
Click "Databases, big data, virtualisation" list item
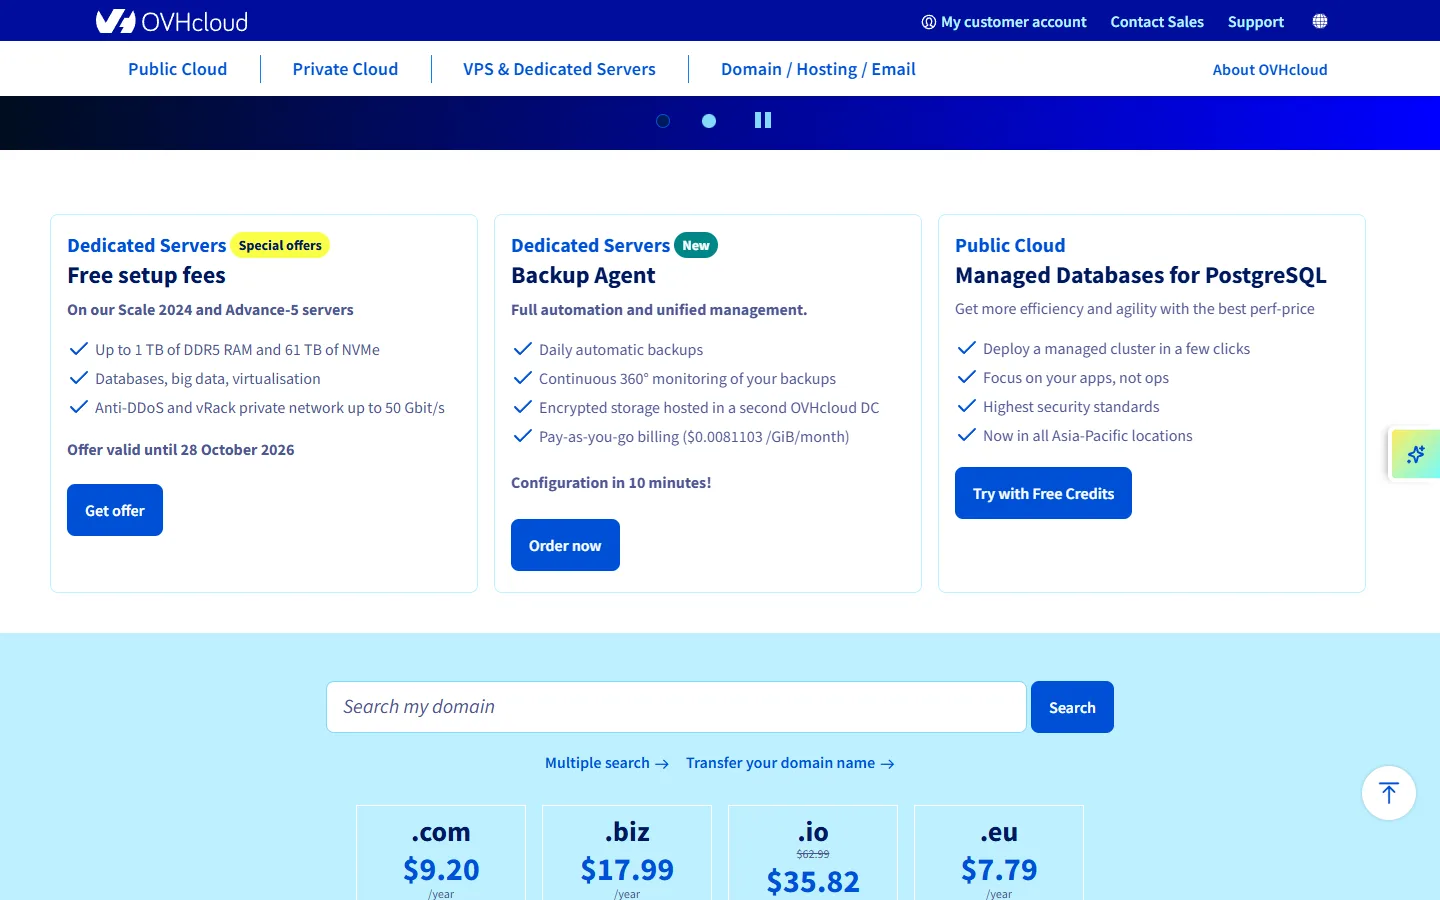(208, 379)
